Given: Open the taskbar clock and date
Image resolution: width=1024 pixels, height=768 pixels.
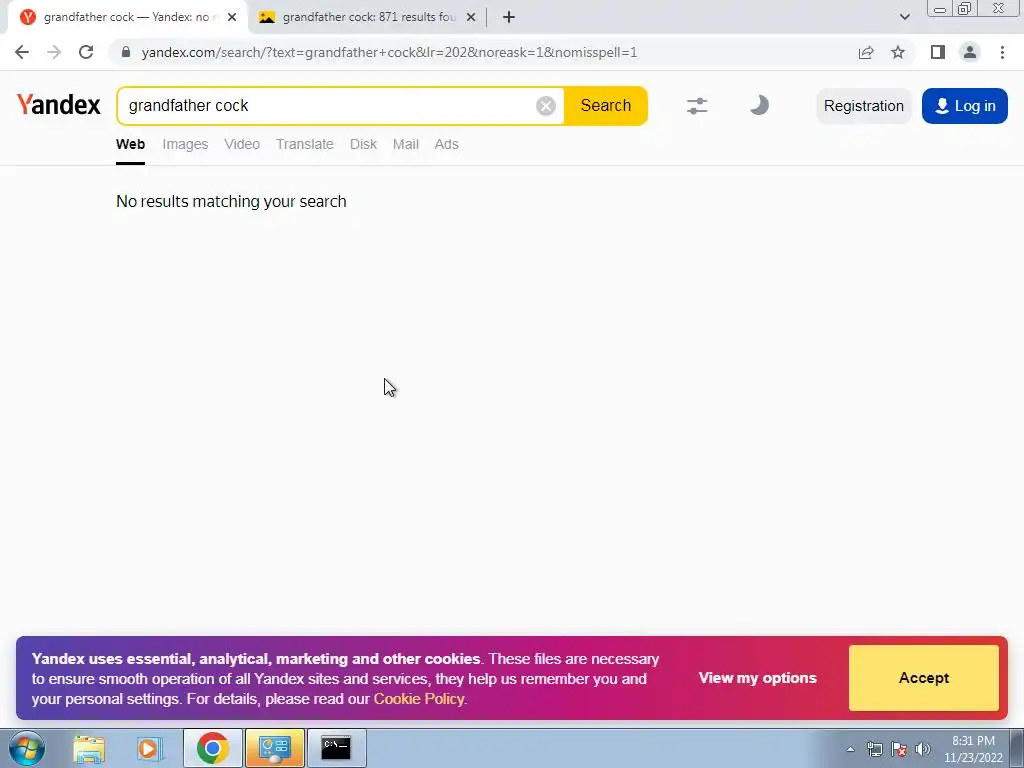Looking at the screenshot, I should coord(973,749).
